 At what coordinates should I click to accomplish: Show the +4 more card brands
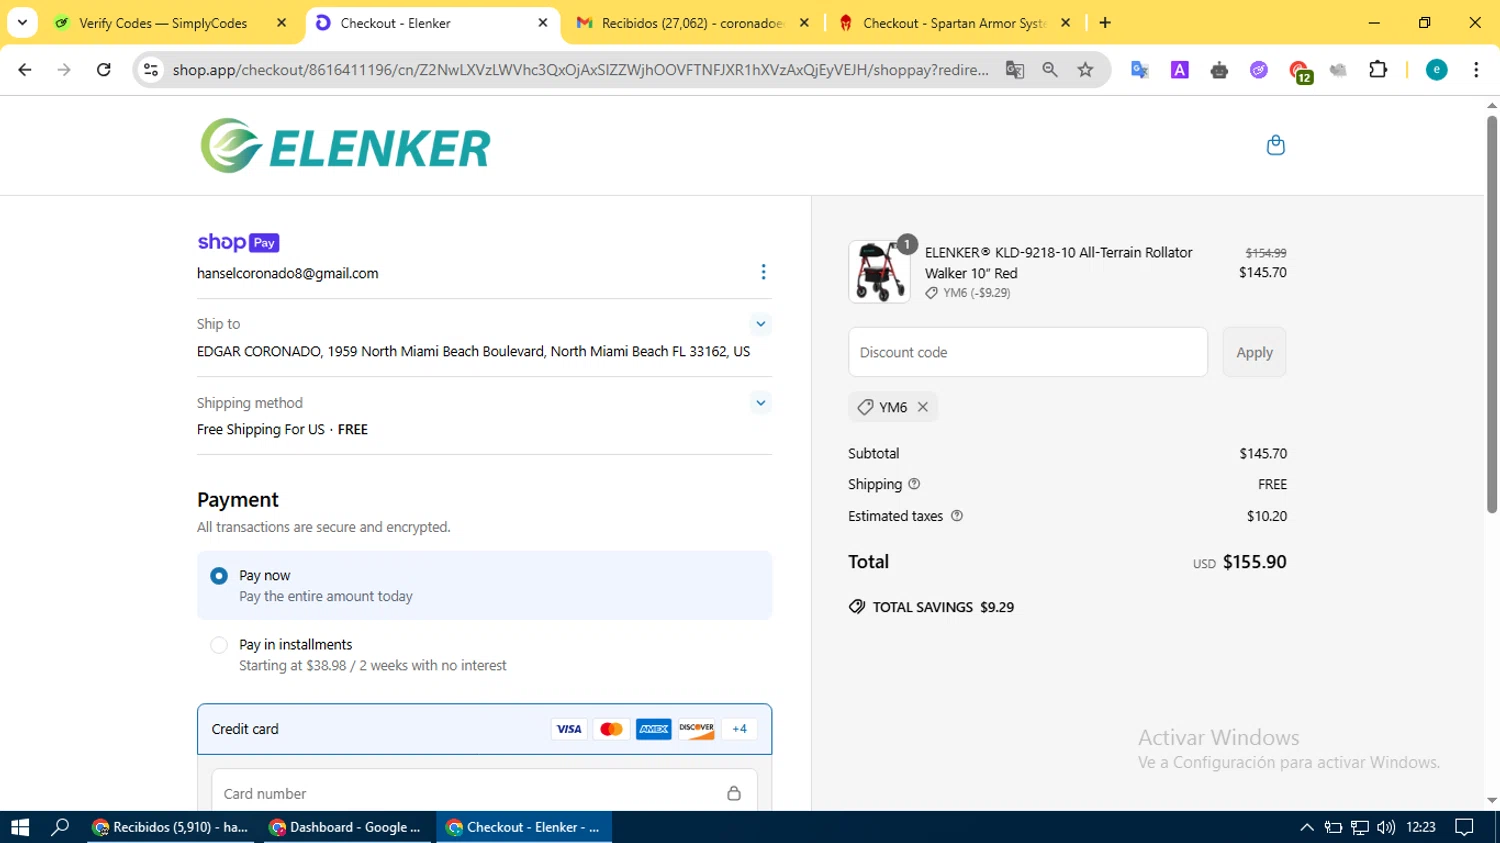tap(740, 729)
